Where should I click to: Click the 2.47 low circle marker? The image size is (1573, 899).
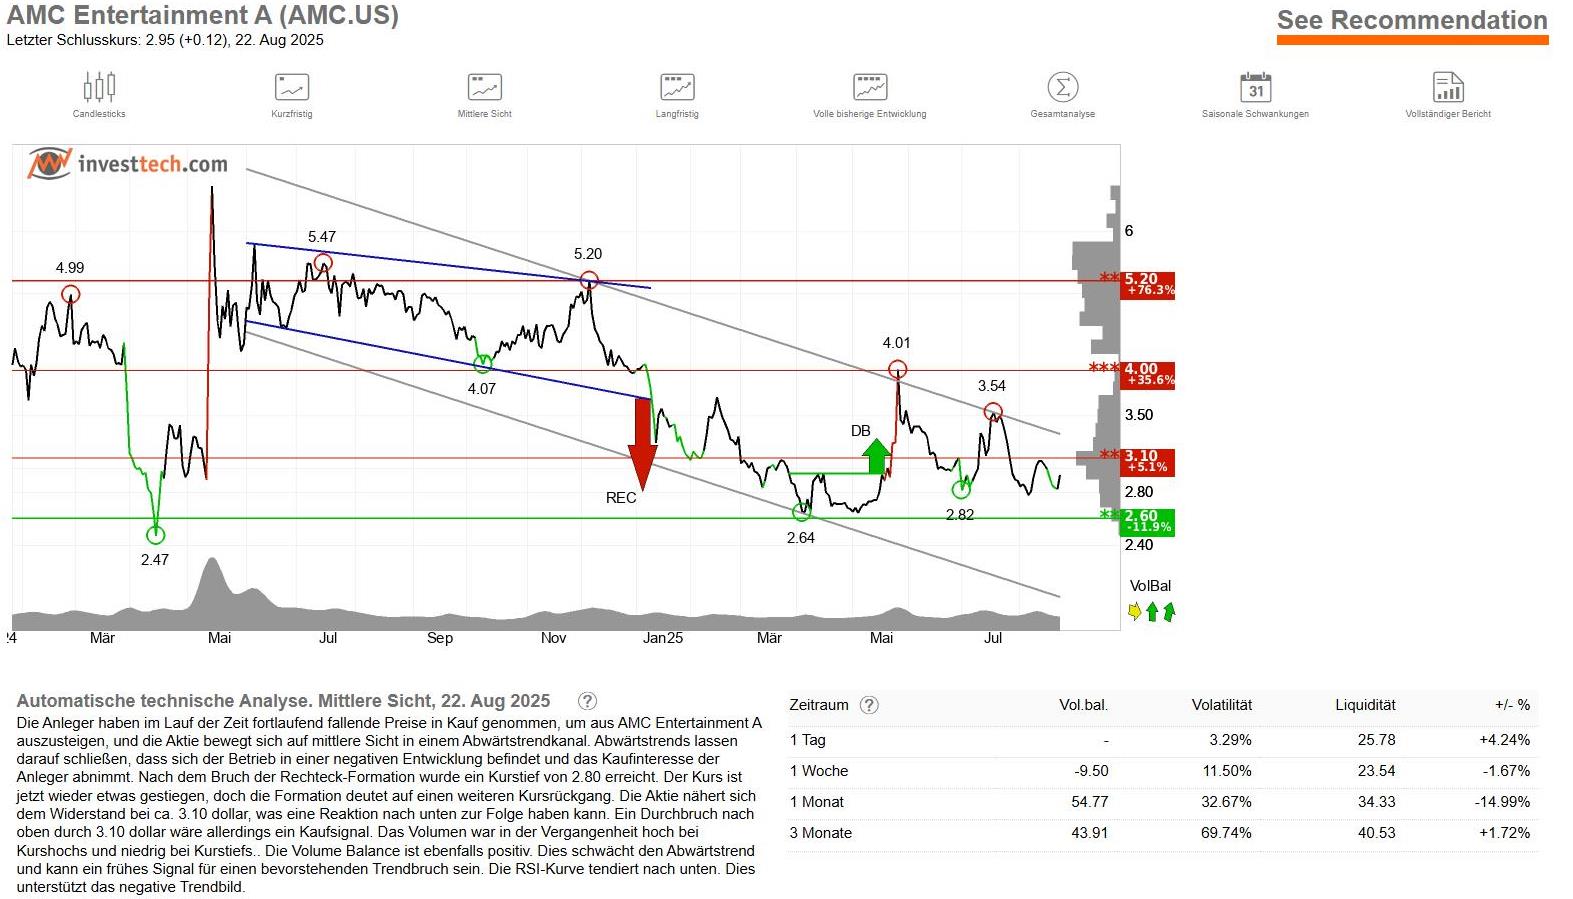pos(155,535)
